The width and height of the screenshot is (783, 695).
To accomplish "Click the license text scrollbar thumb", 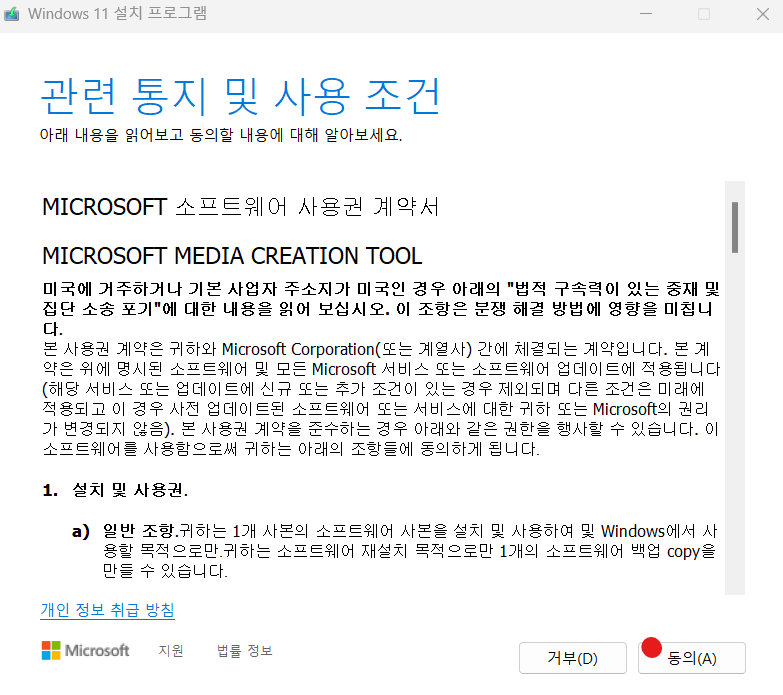I will coord(735,227).
